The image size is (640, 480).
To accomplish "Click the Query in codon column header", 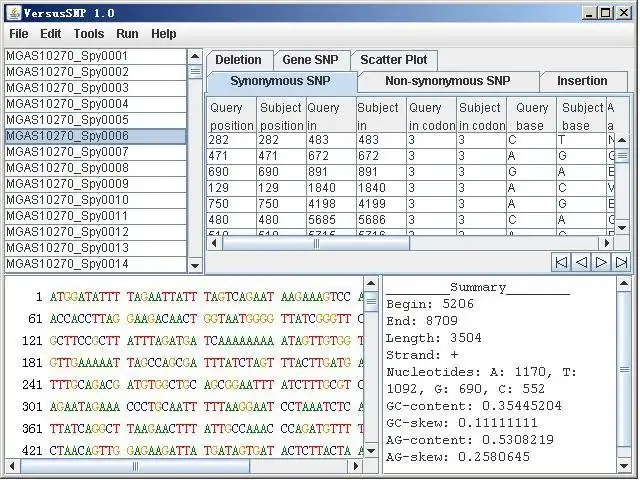I will [431, 116].
